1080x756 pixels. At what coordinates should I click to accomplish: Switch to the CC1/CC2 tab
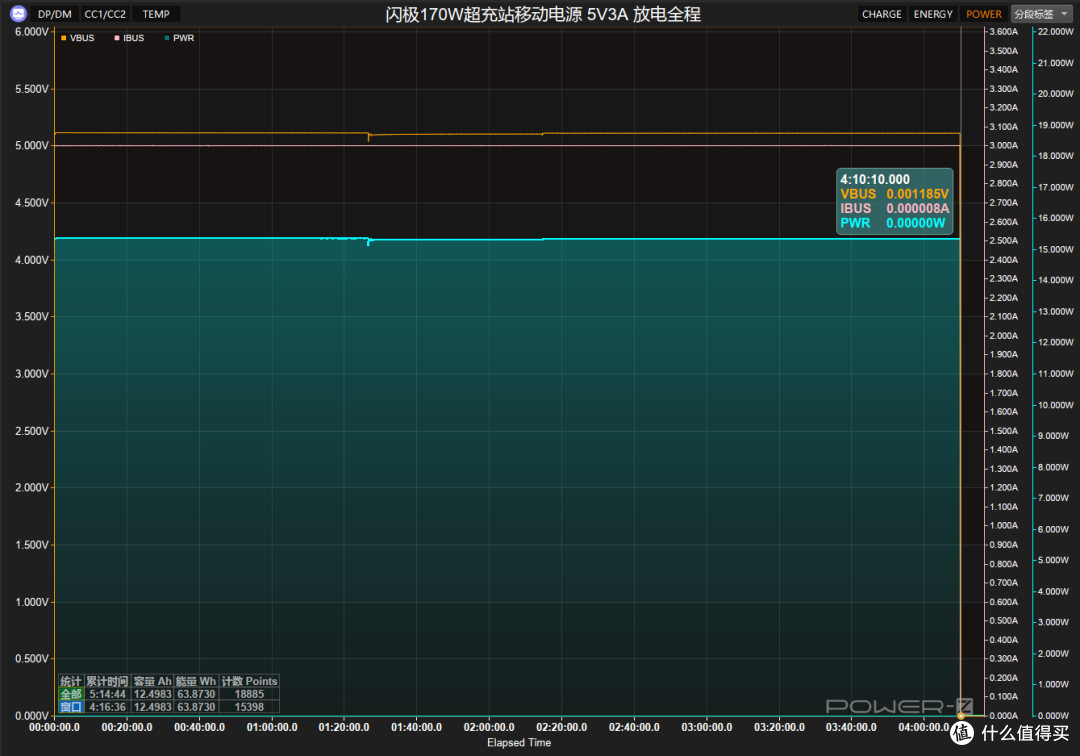click(x=105, y=14)
